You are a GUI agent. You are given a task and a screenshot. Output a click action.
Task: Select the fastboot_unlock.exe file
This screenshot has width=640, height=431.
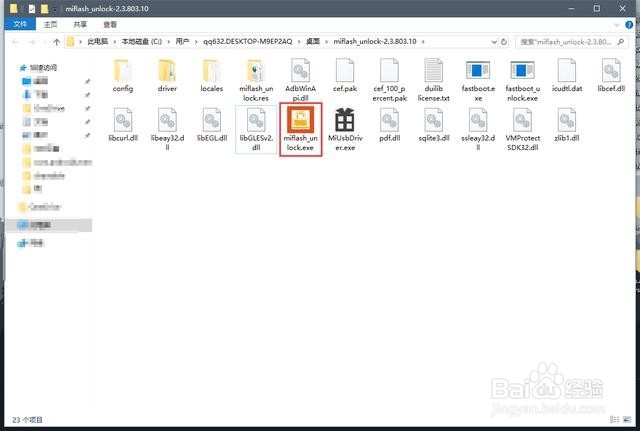pyautogui.click(x=522, y=80)
